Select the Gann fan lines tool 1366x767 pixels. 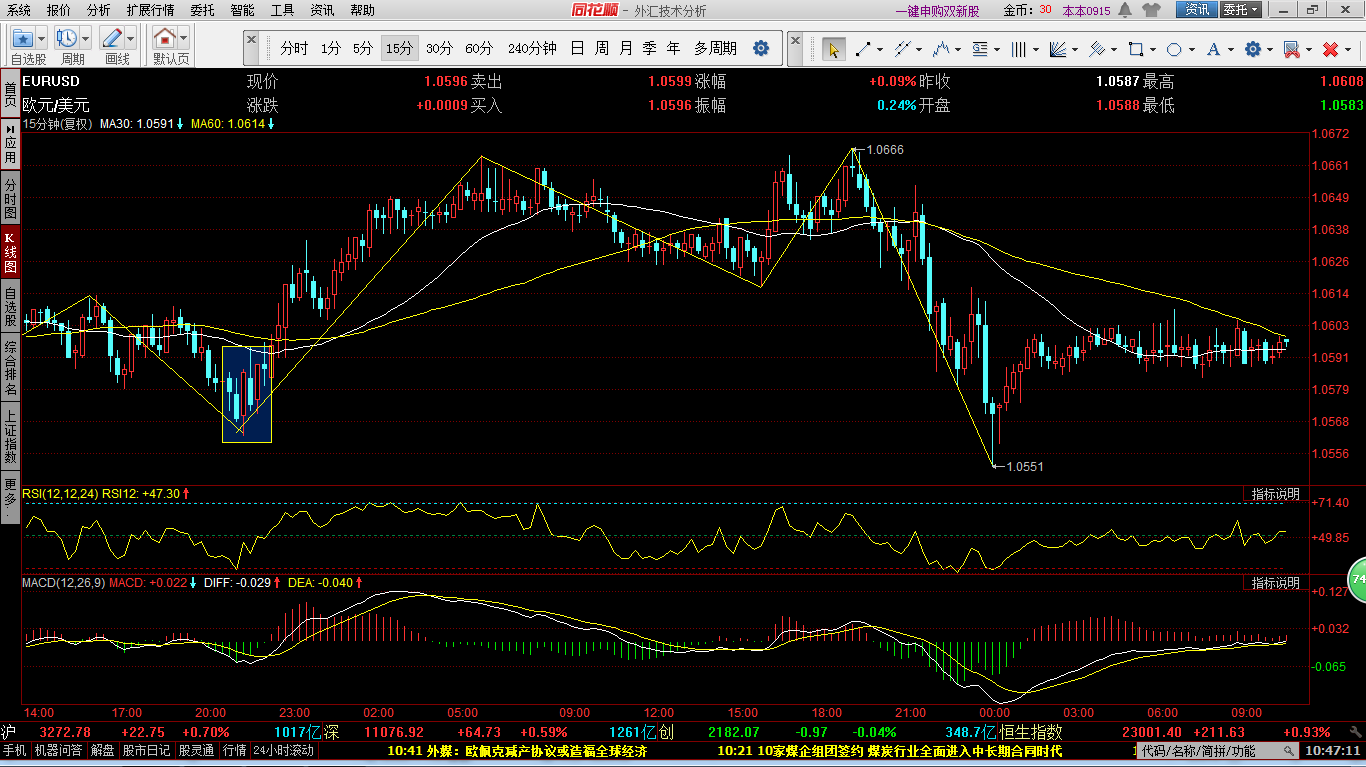(x=1058, y=49)
